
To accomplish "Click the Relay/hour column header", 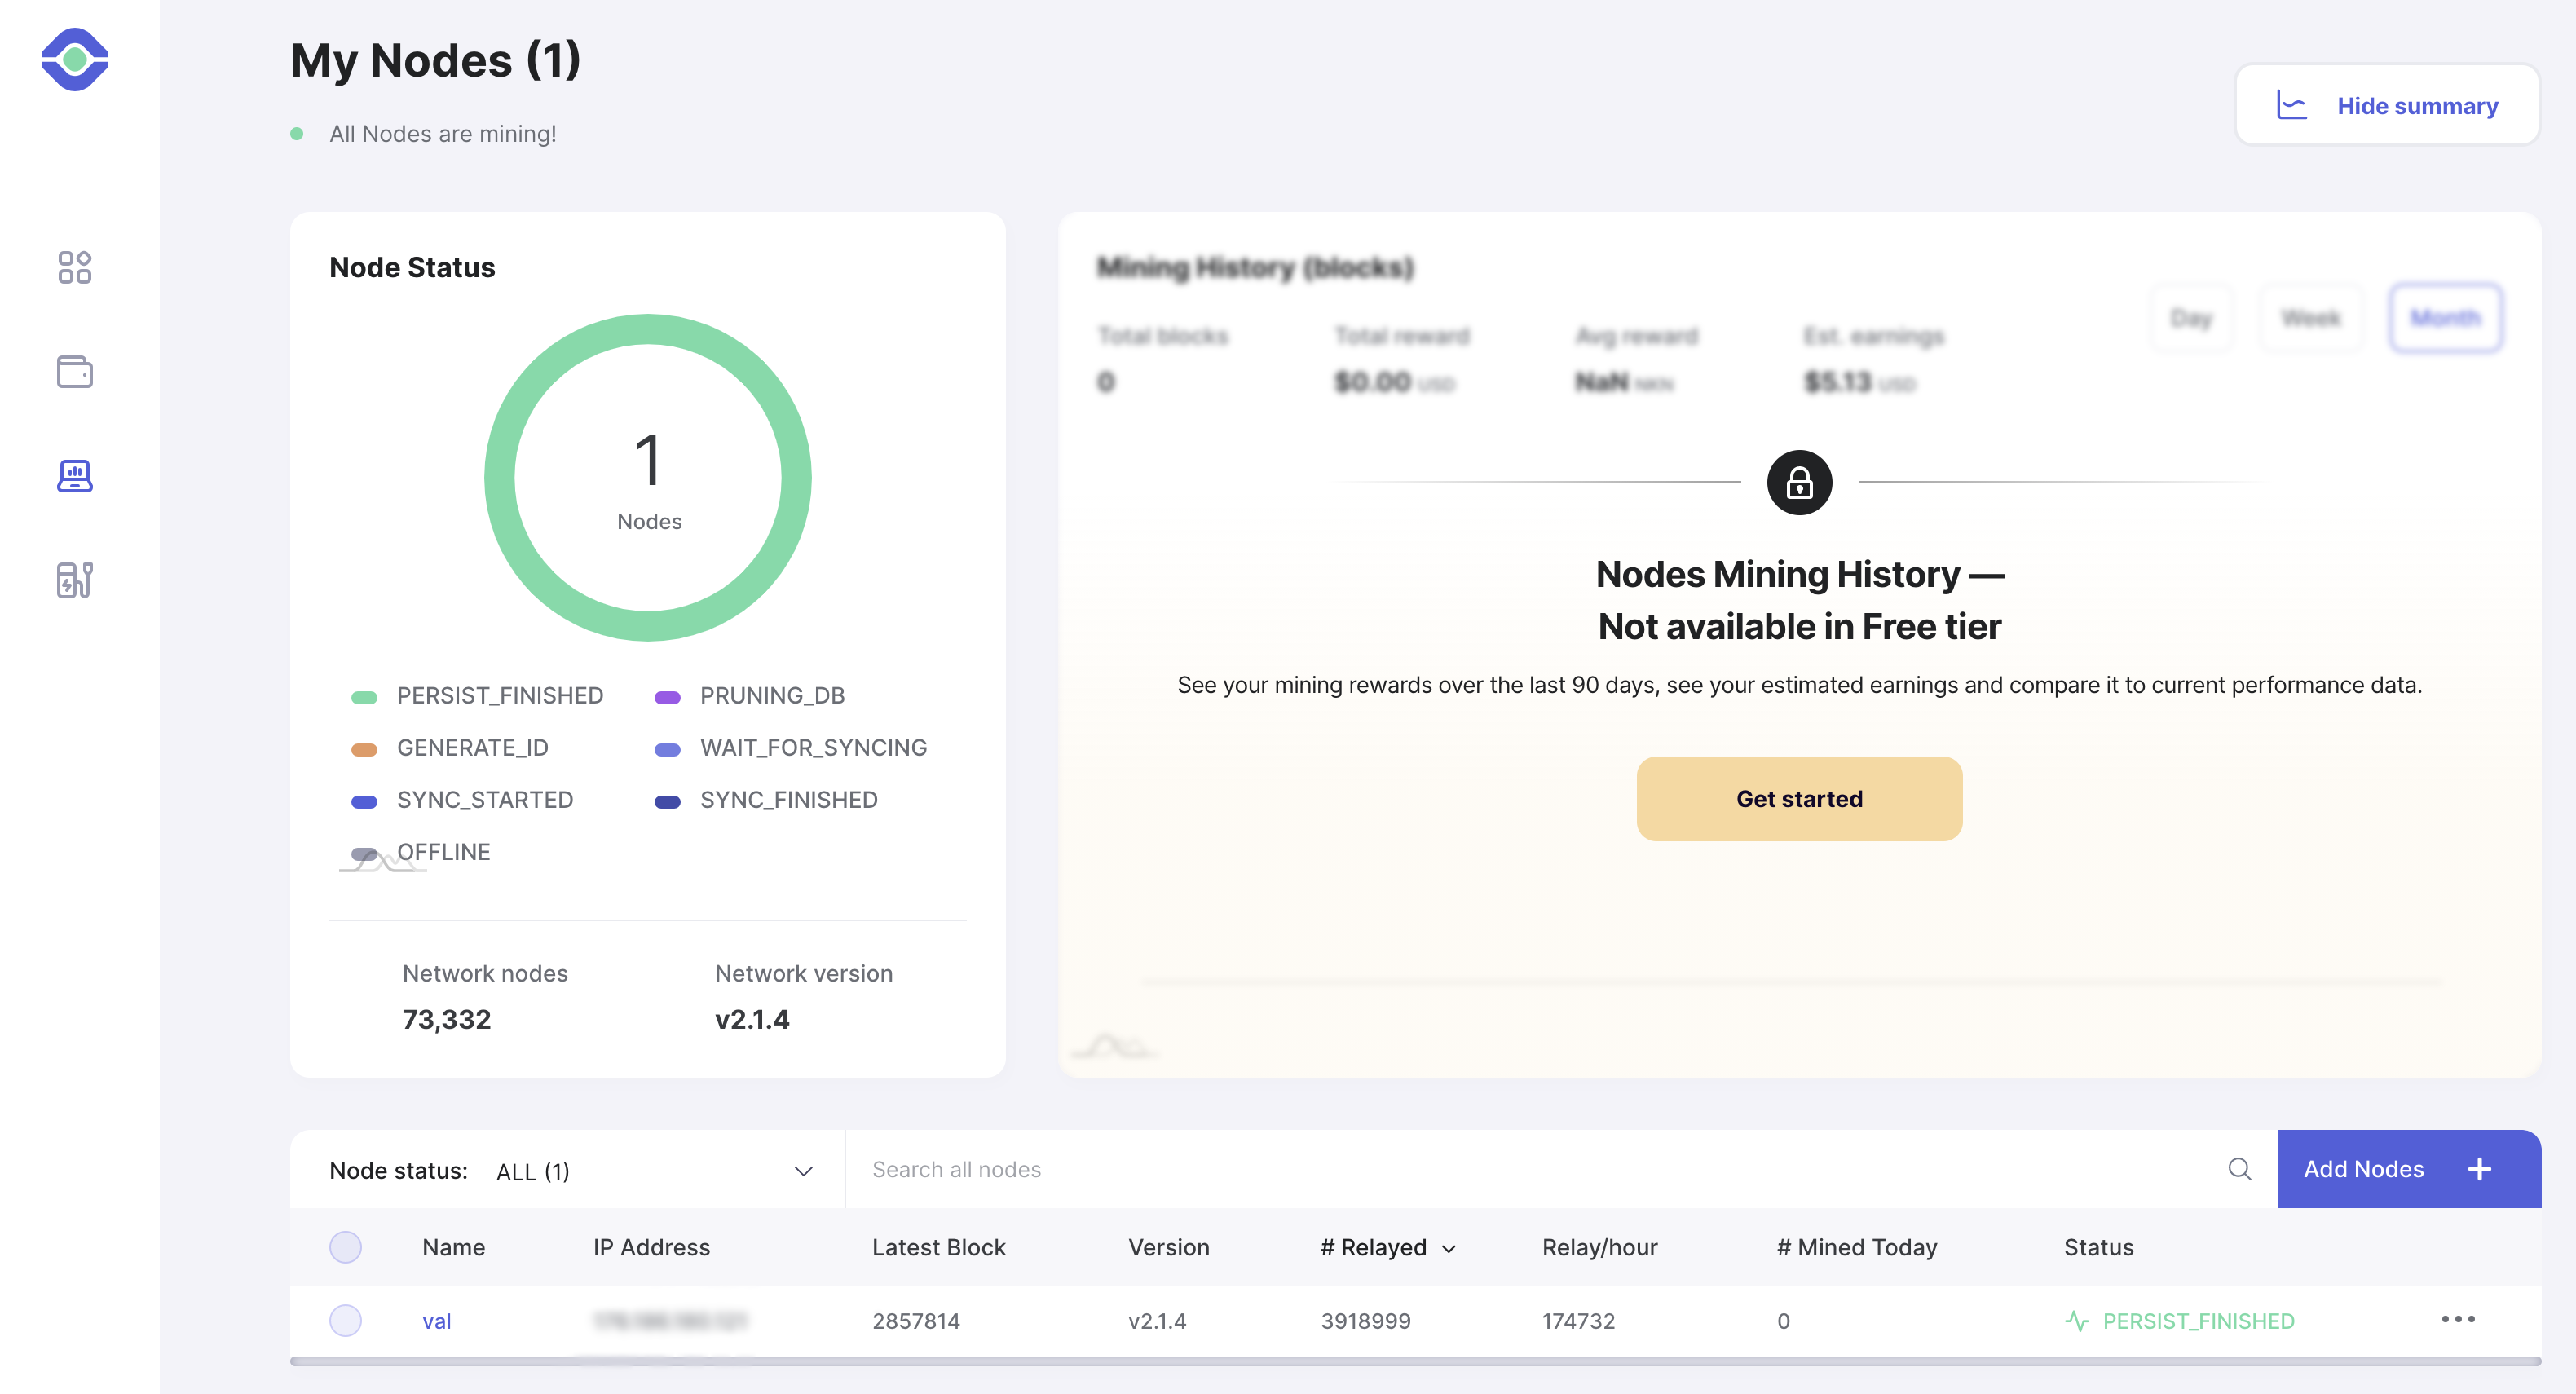I will (x=1599, y=1247).
